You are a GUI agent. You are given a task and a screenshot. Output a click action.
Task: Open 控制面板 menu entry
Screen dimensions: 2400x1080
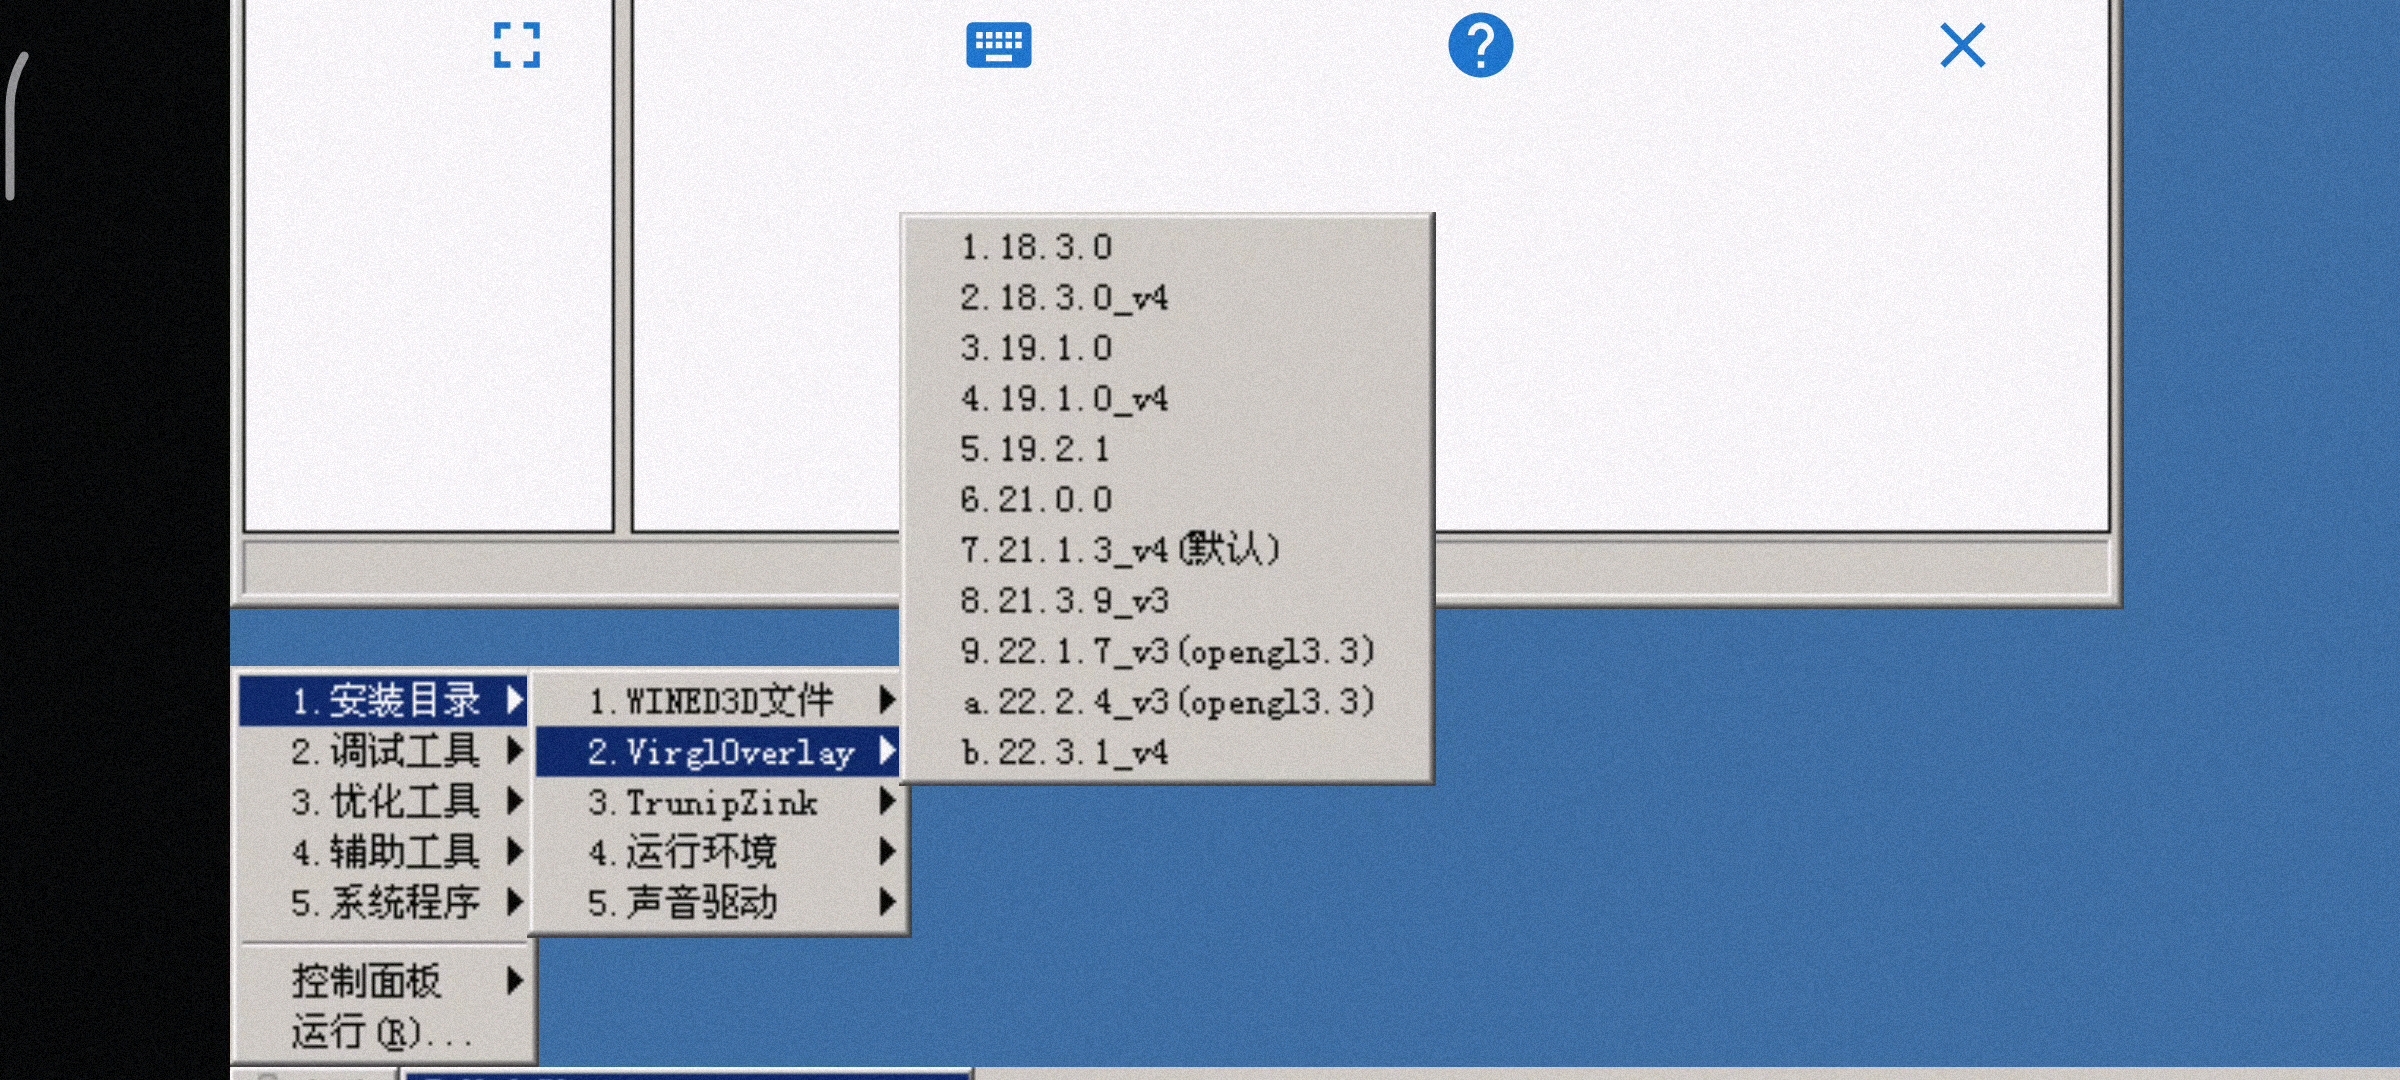(383, 981)
